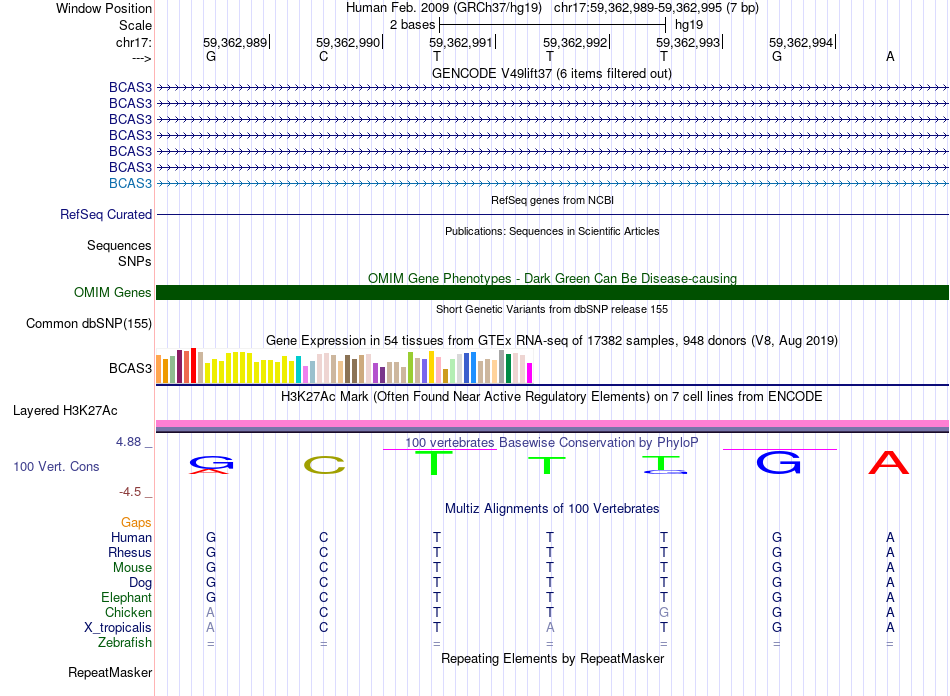Open 'Publications: Sequences in Scientific Articles' title

[552, 231]
